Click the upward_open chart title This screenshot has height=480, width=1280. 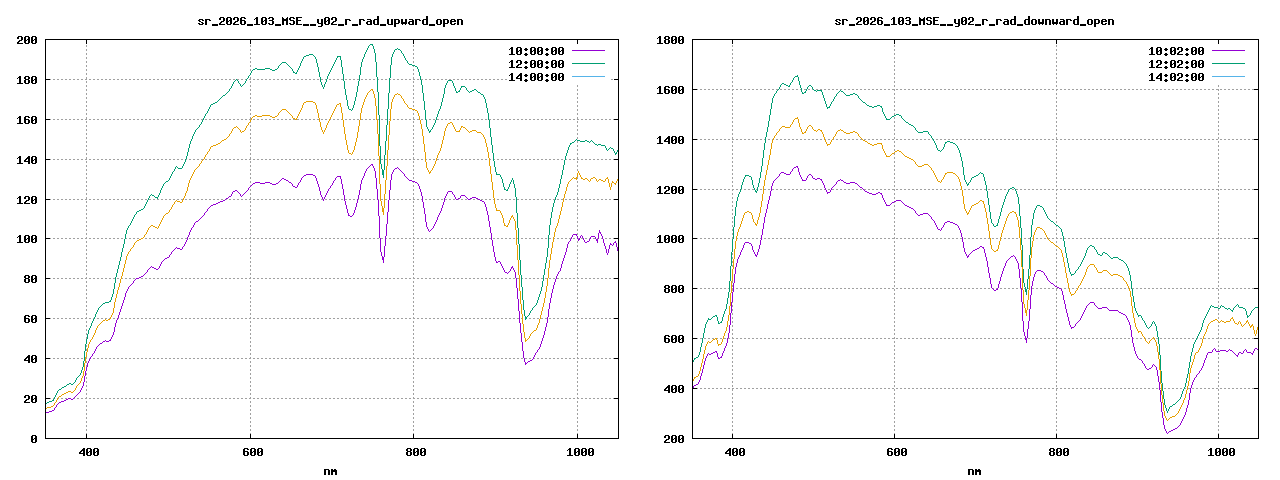330,21
